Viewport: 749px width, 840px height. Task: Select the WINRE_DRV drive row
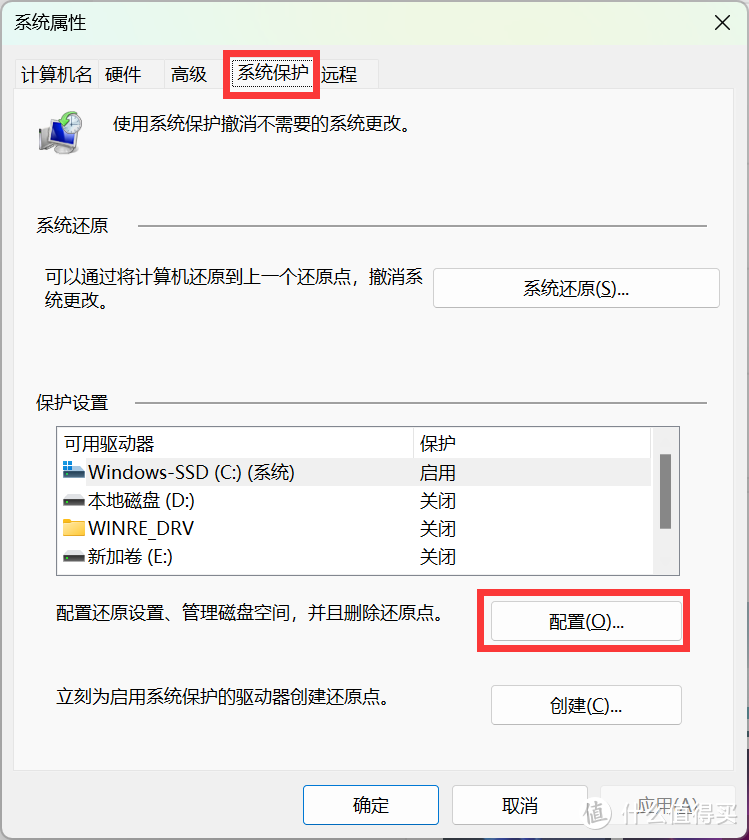pos(354,528)
